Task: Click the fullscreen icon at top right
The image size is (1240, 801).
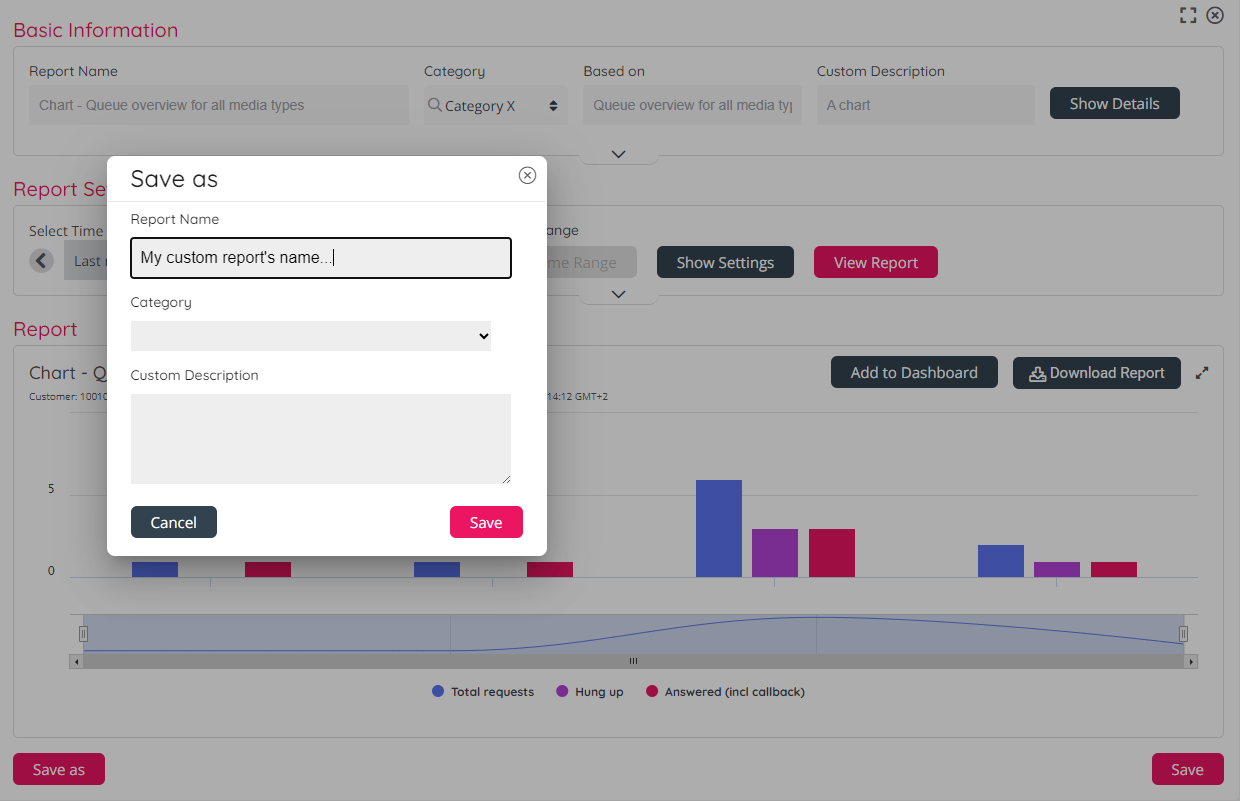Action: click(1188, 15)
